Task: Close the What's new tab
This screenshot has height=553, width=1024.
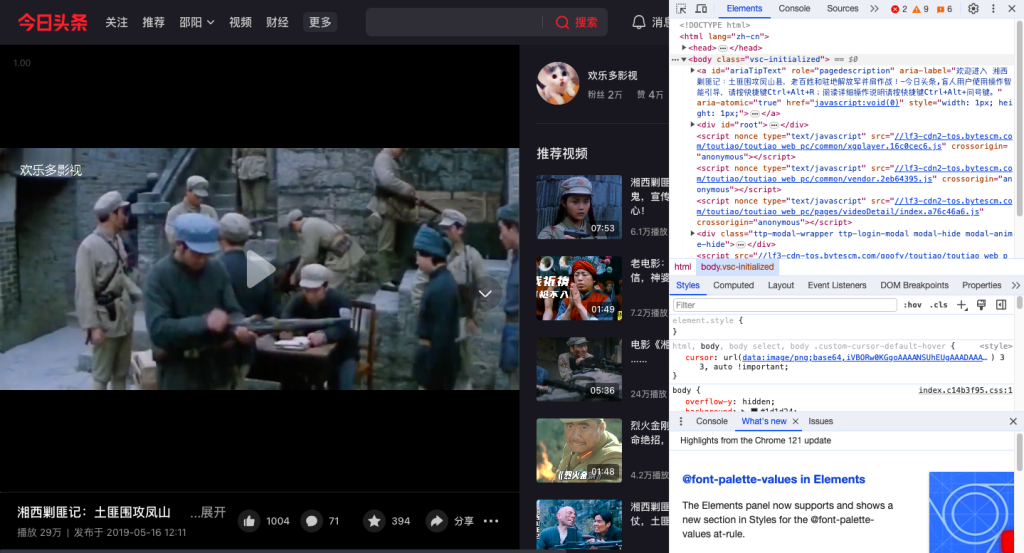Action: (x=795, y=422)
